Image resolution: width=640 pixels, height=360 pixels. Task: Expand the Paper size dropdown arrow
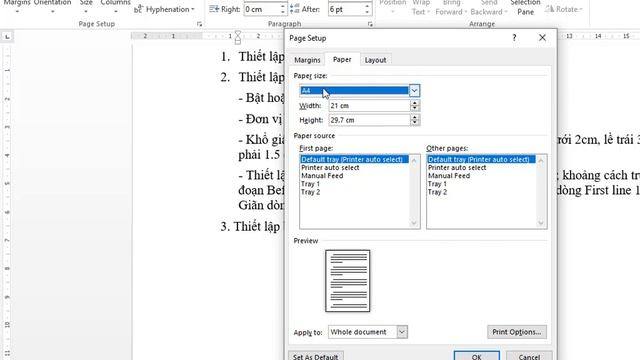[414, 91]
